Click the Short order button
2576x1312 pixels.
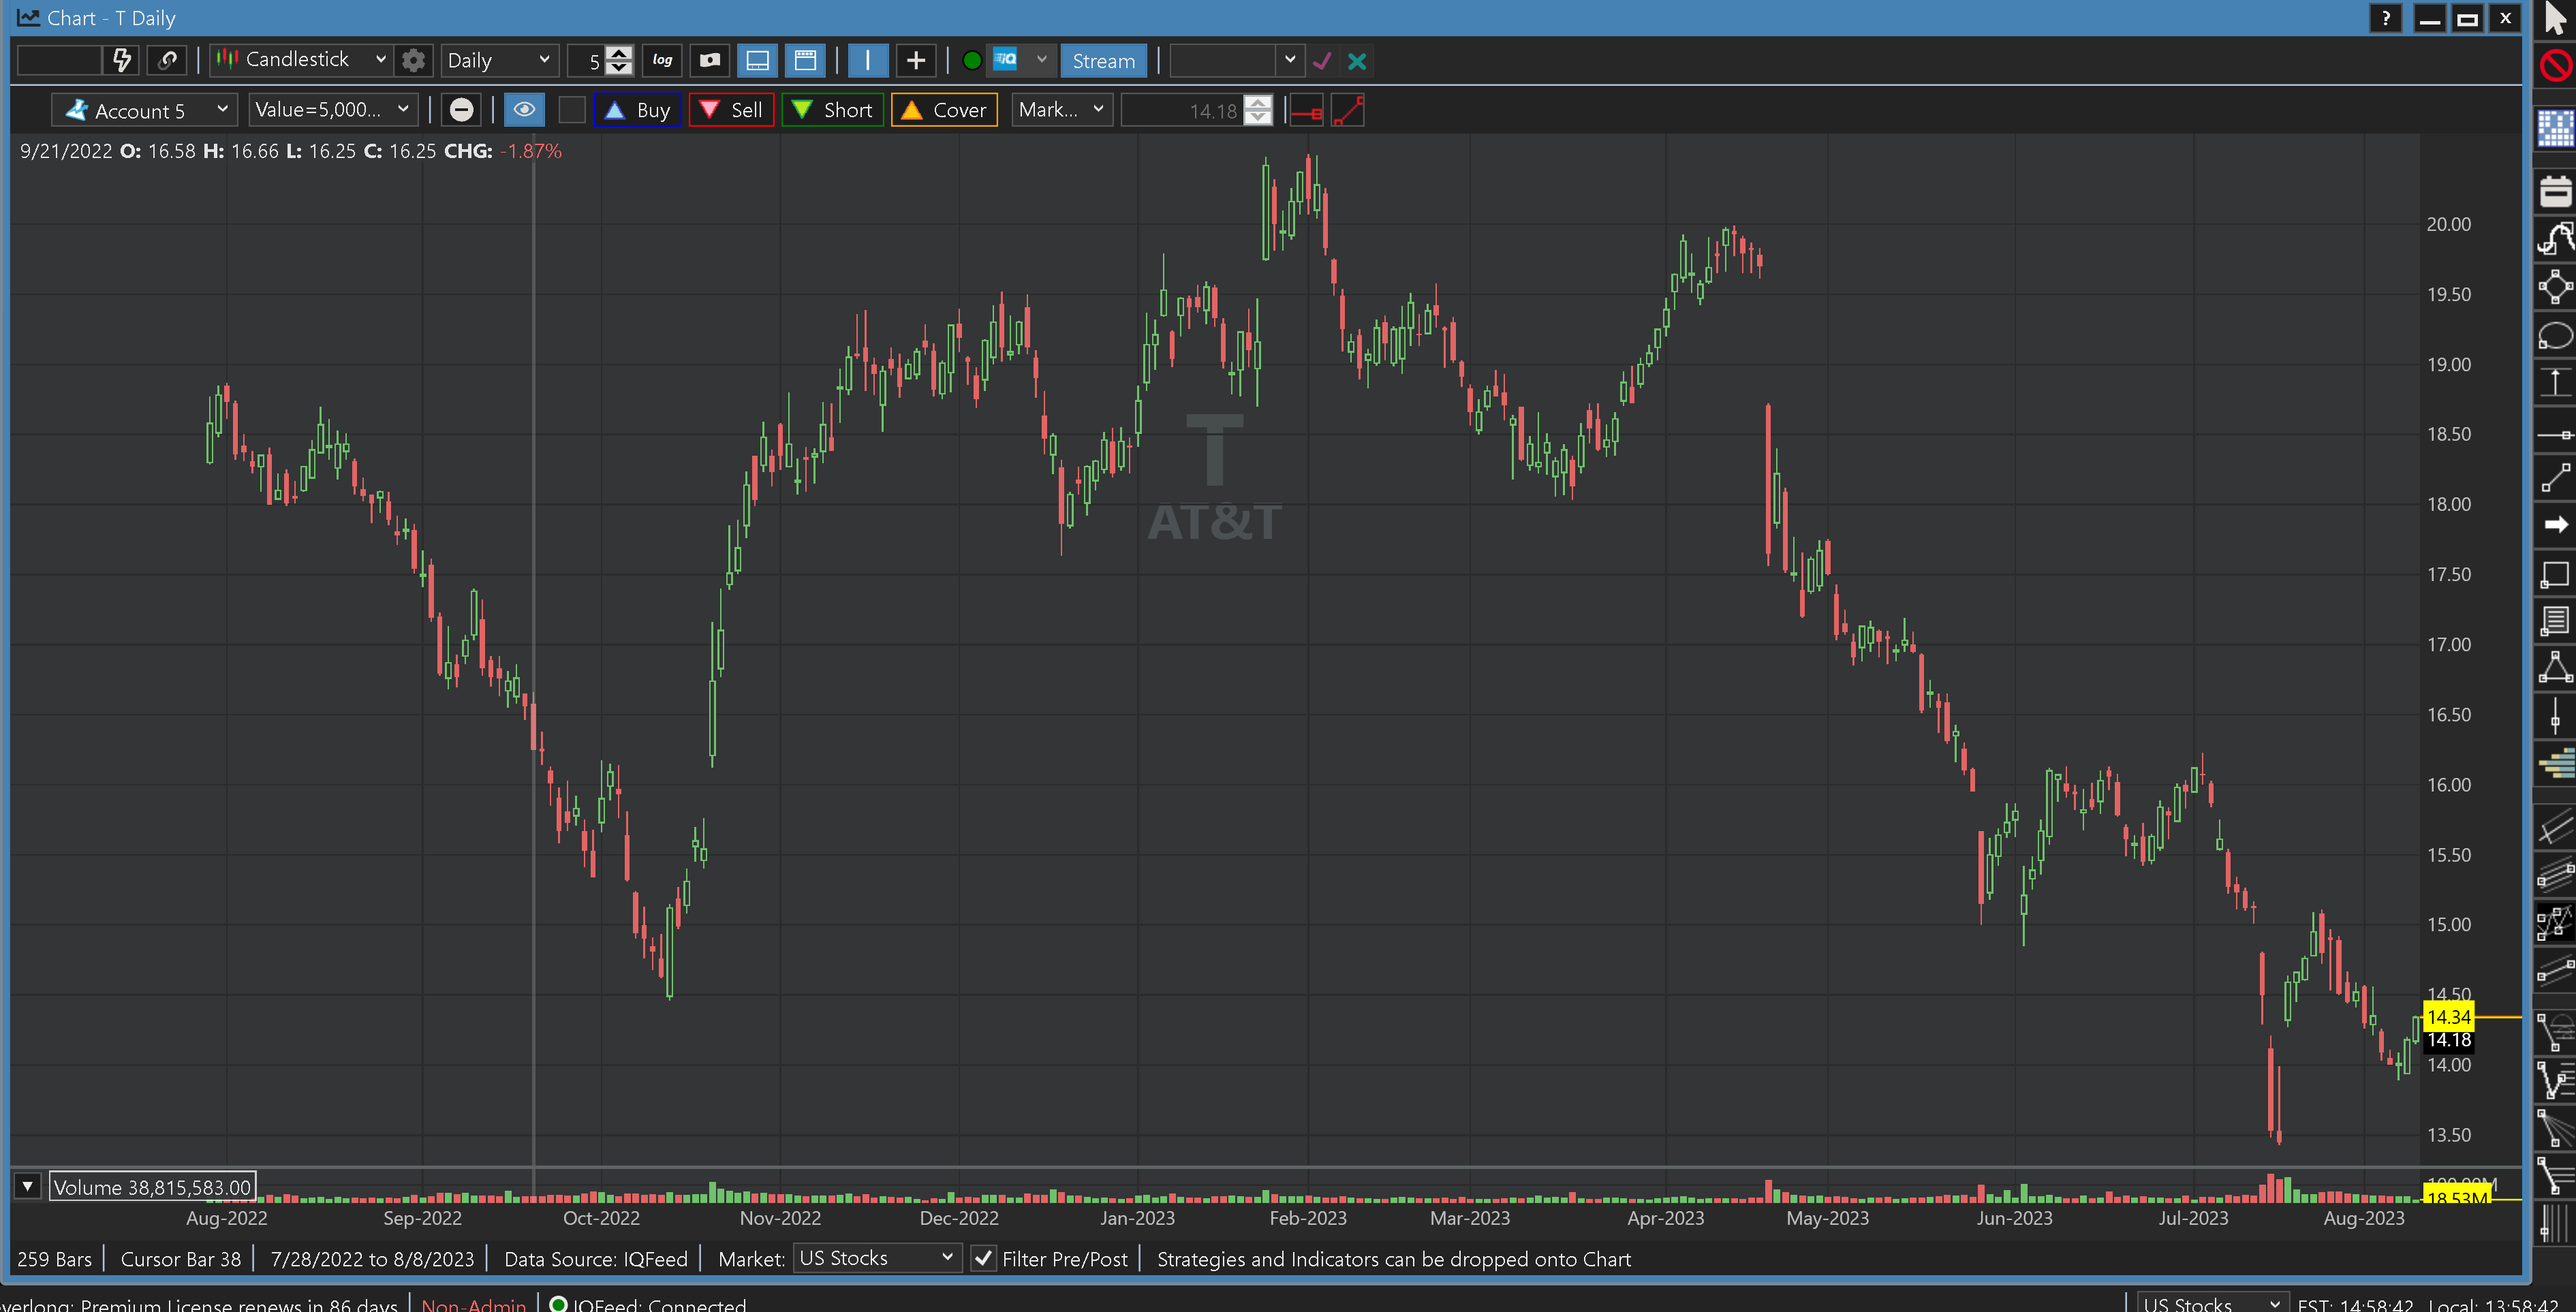click(x=832, y=110)
